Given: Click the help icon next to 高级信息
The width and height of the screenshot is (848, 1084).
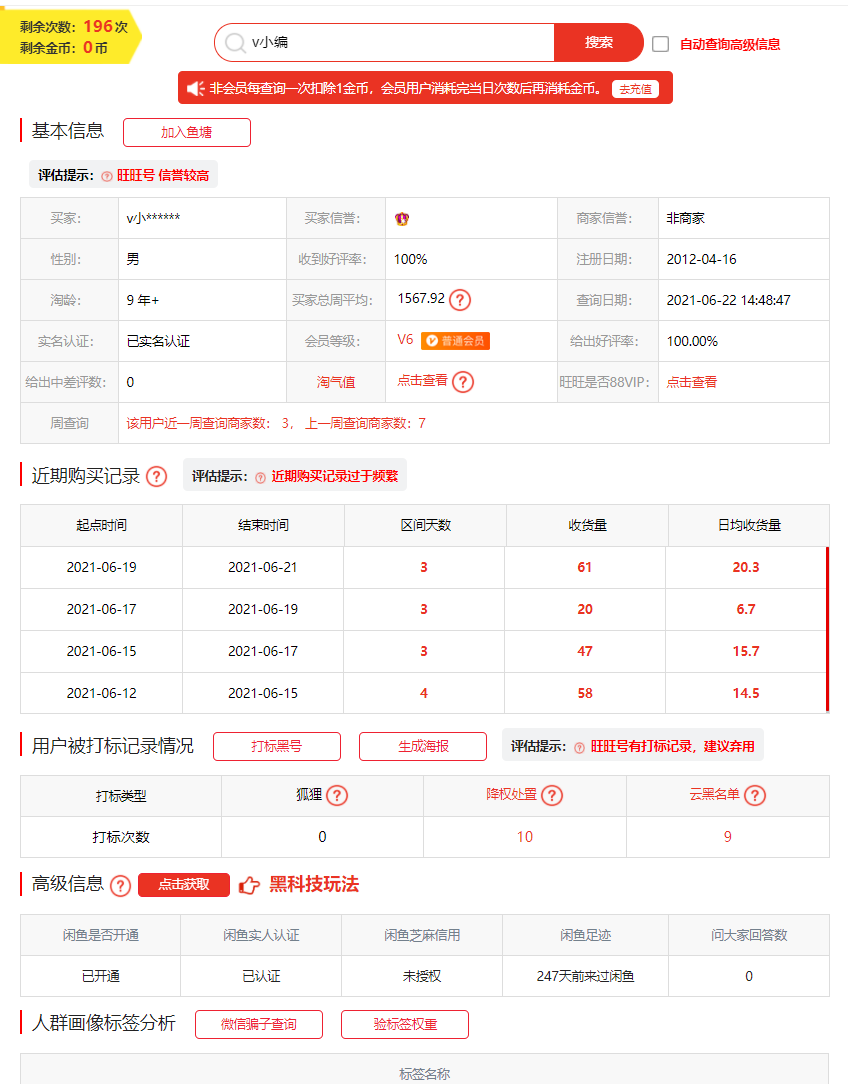Looking at the screenshot, I should point(120,885).
